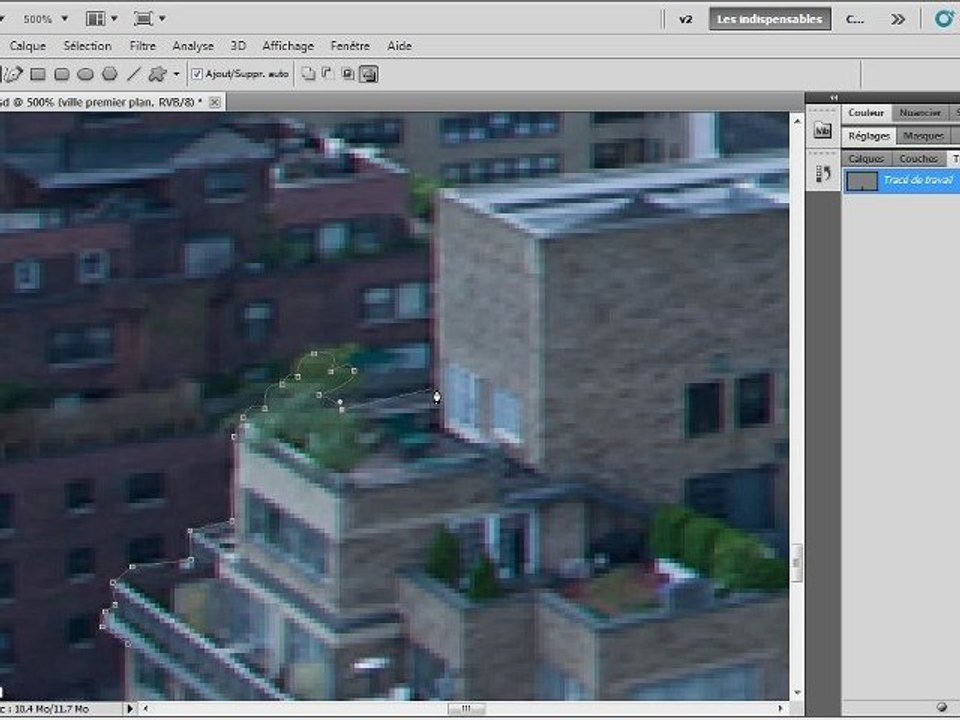The image size is (960, 720).
Task: Open the Fenêtre menu
Action: point(350,46)
